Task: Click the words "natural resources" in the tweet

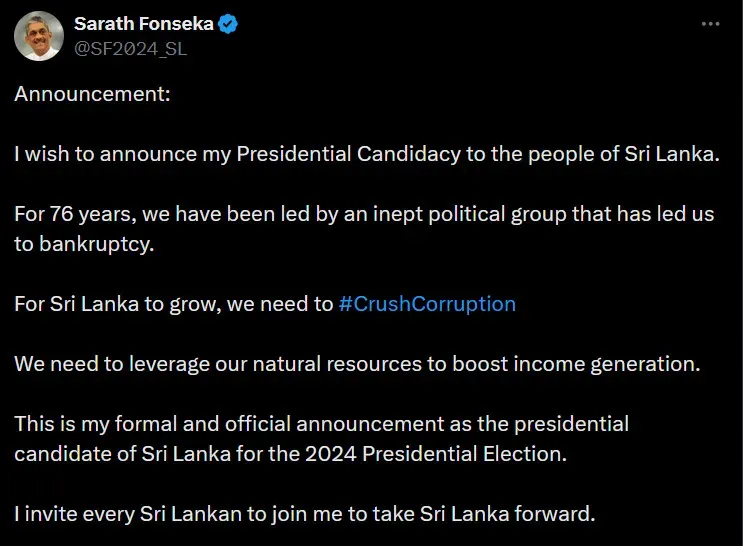Action: [337, 364]
